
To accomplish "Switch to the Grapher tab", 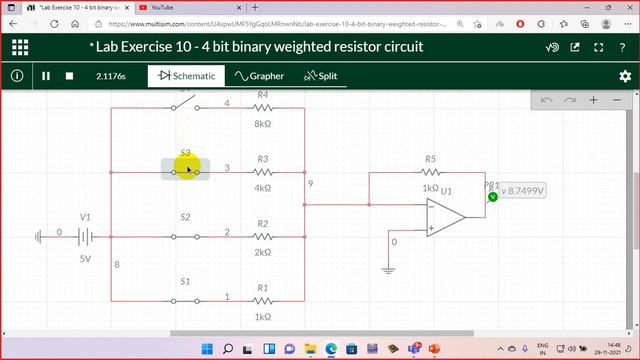I will tap(259, 76).
